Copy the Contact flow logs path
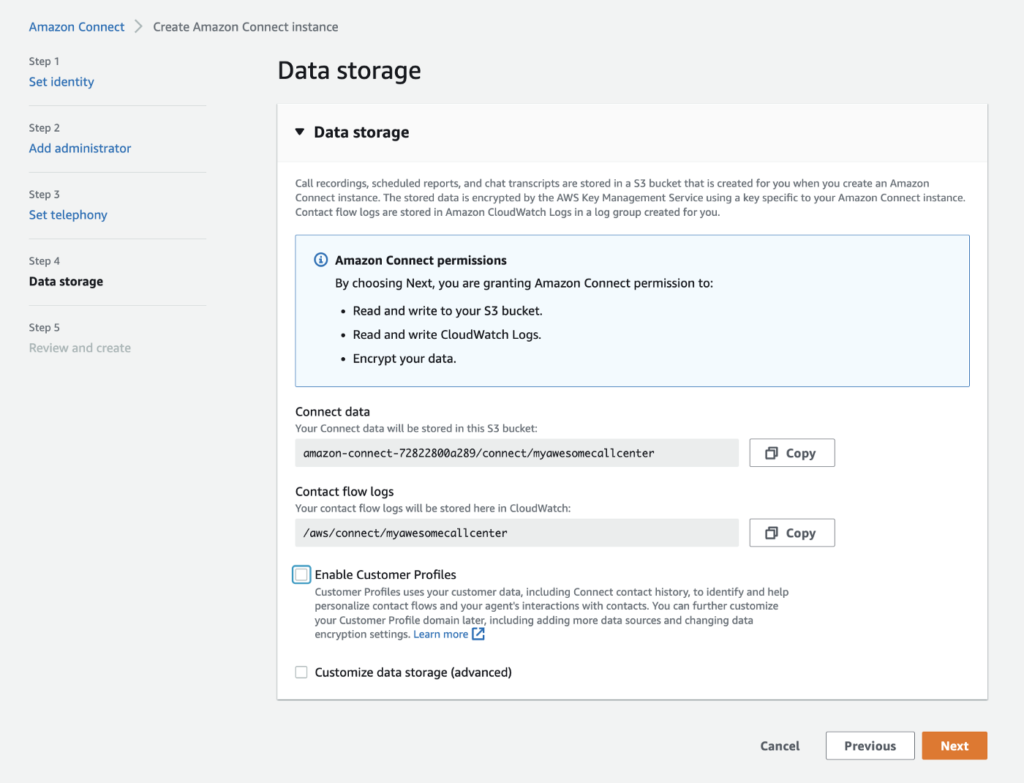 [792, 533]
